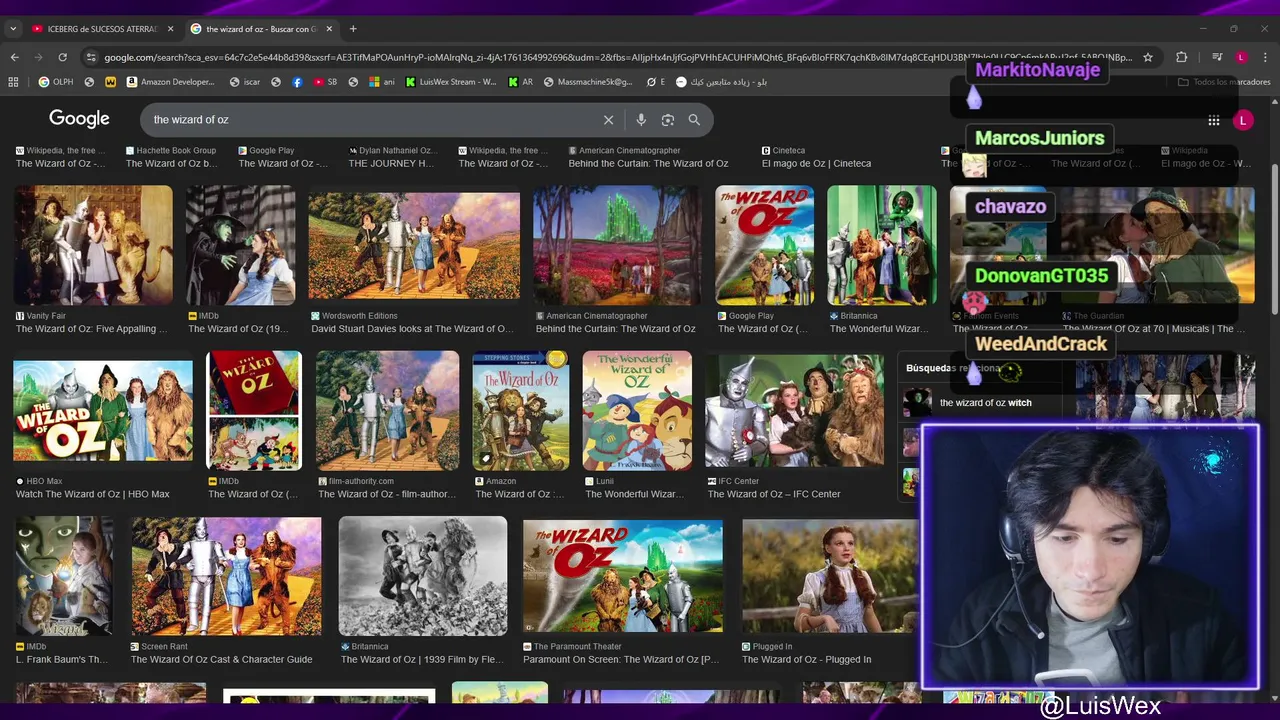The width and height of the screenshot is (1280, 720).
Task: Open OLPH bookmark
Action: (x=56, y=82)
